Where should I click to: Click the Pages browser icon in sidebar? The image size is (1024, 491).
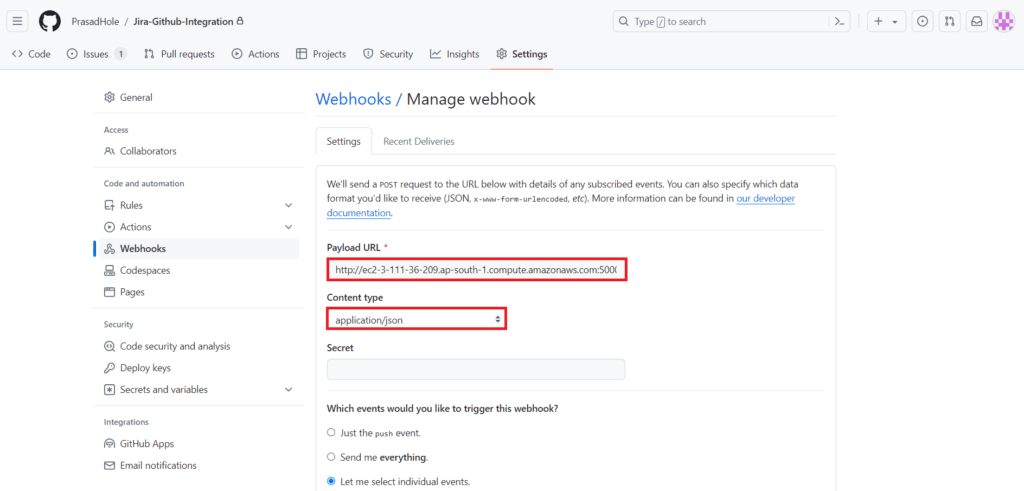(109, 292)
